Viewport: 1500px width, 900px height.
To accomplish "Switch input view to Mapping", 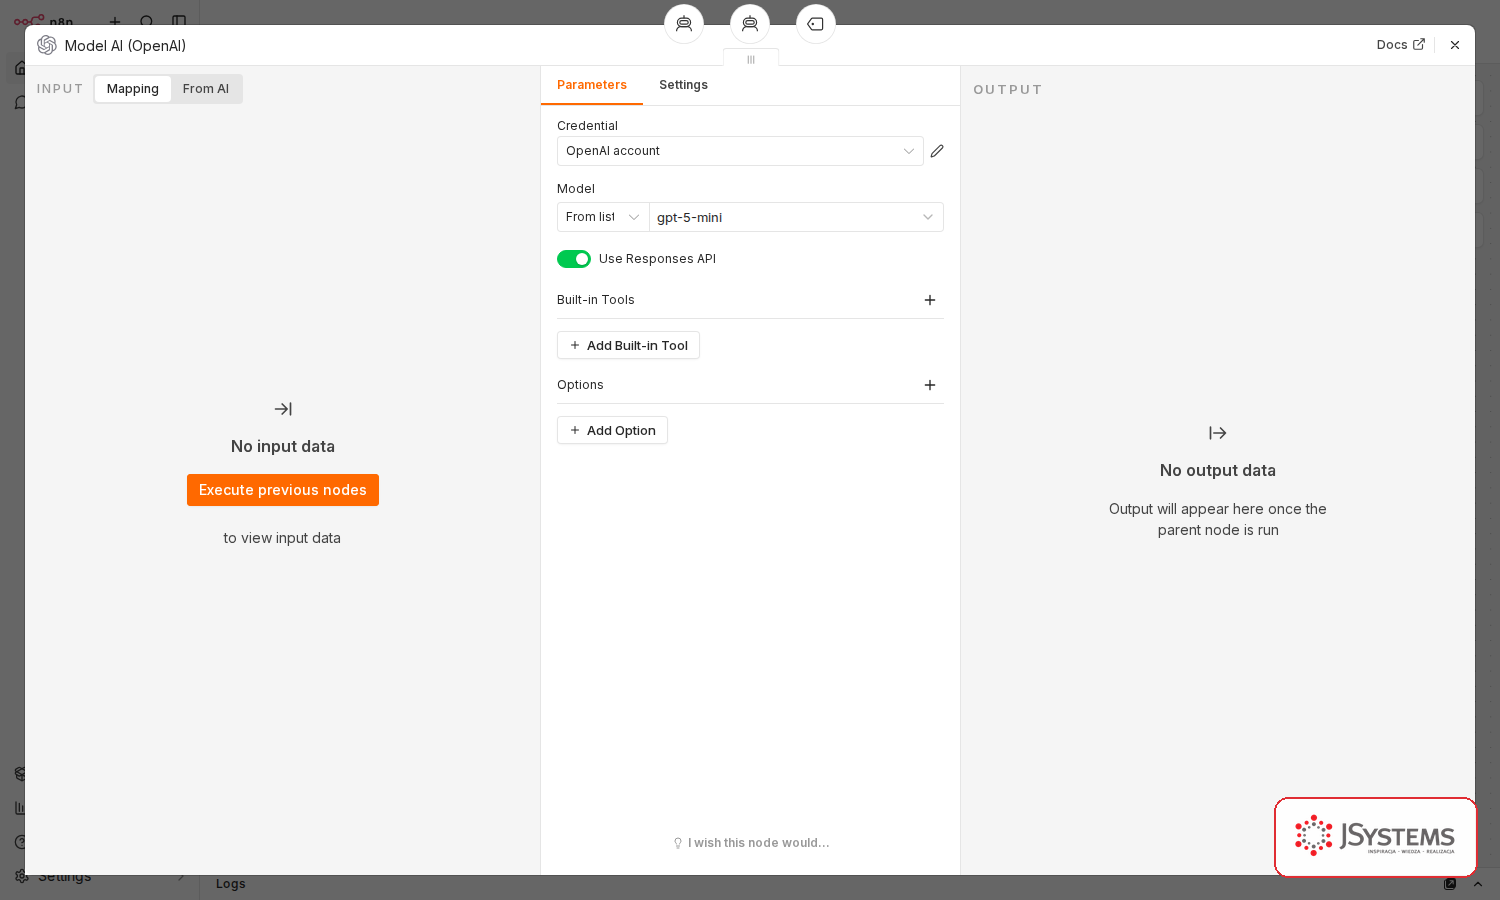I will (x=133, y=89).
